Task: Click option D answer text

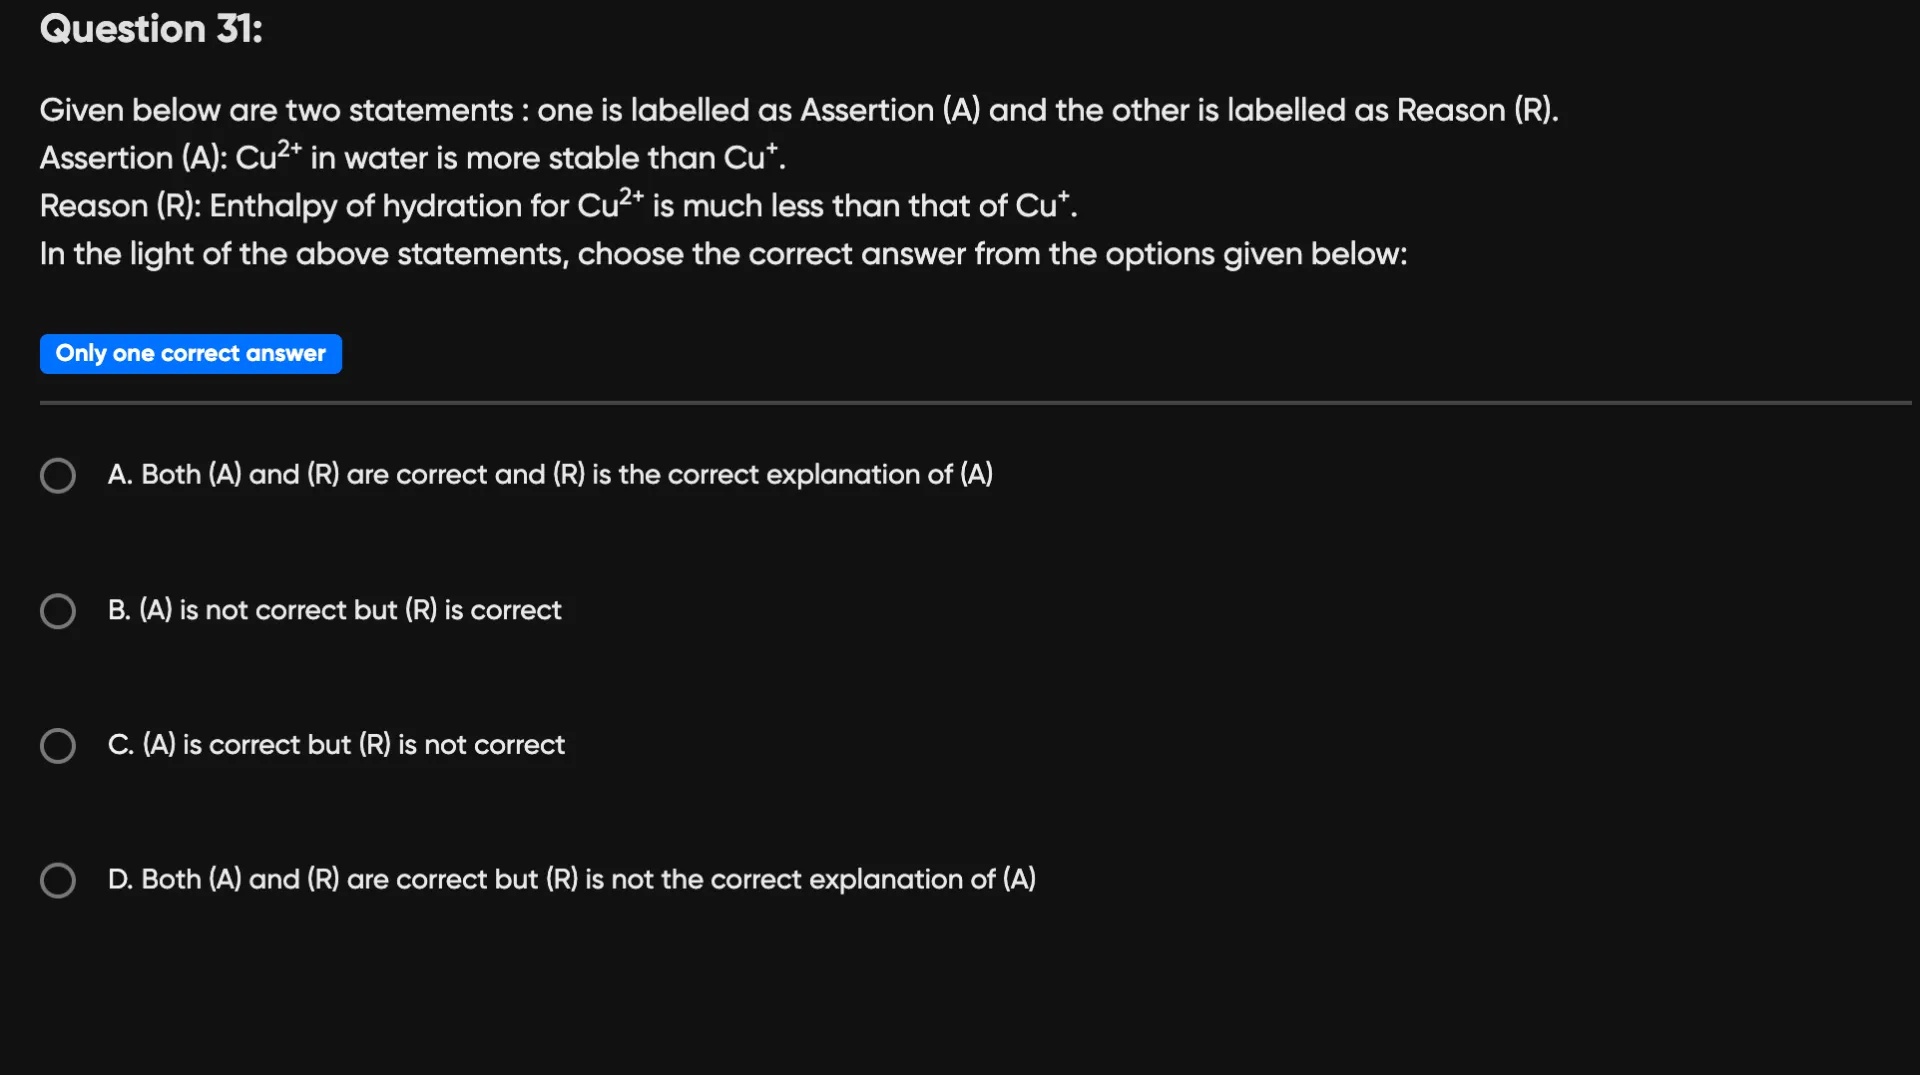Action: click(571, 880)
